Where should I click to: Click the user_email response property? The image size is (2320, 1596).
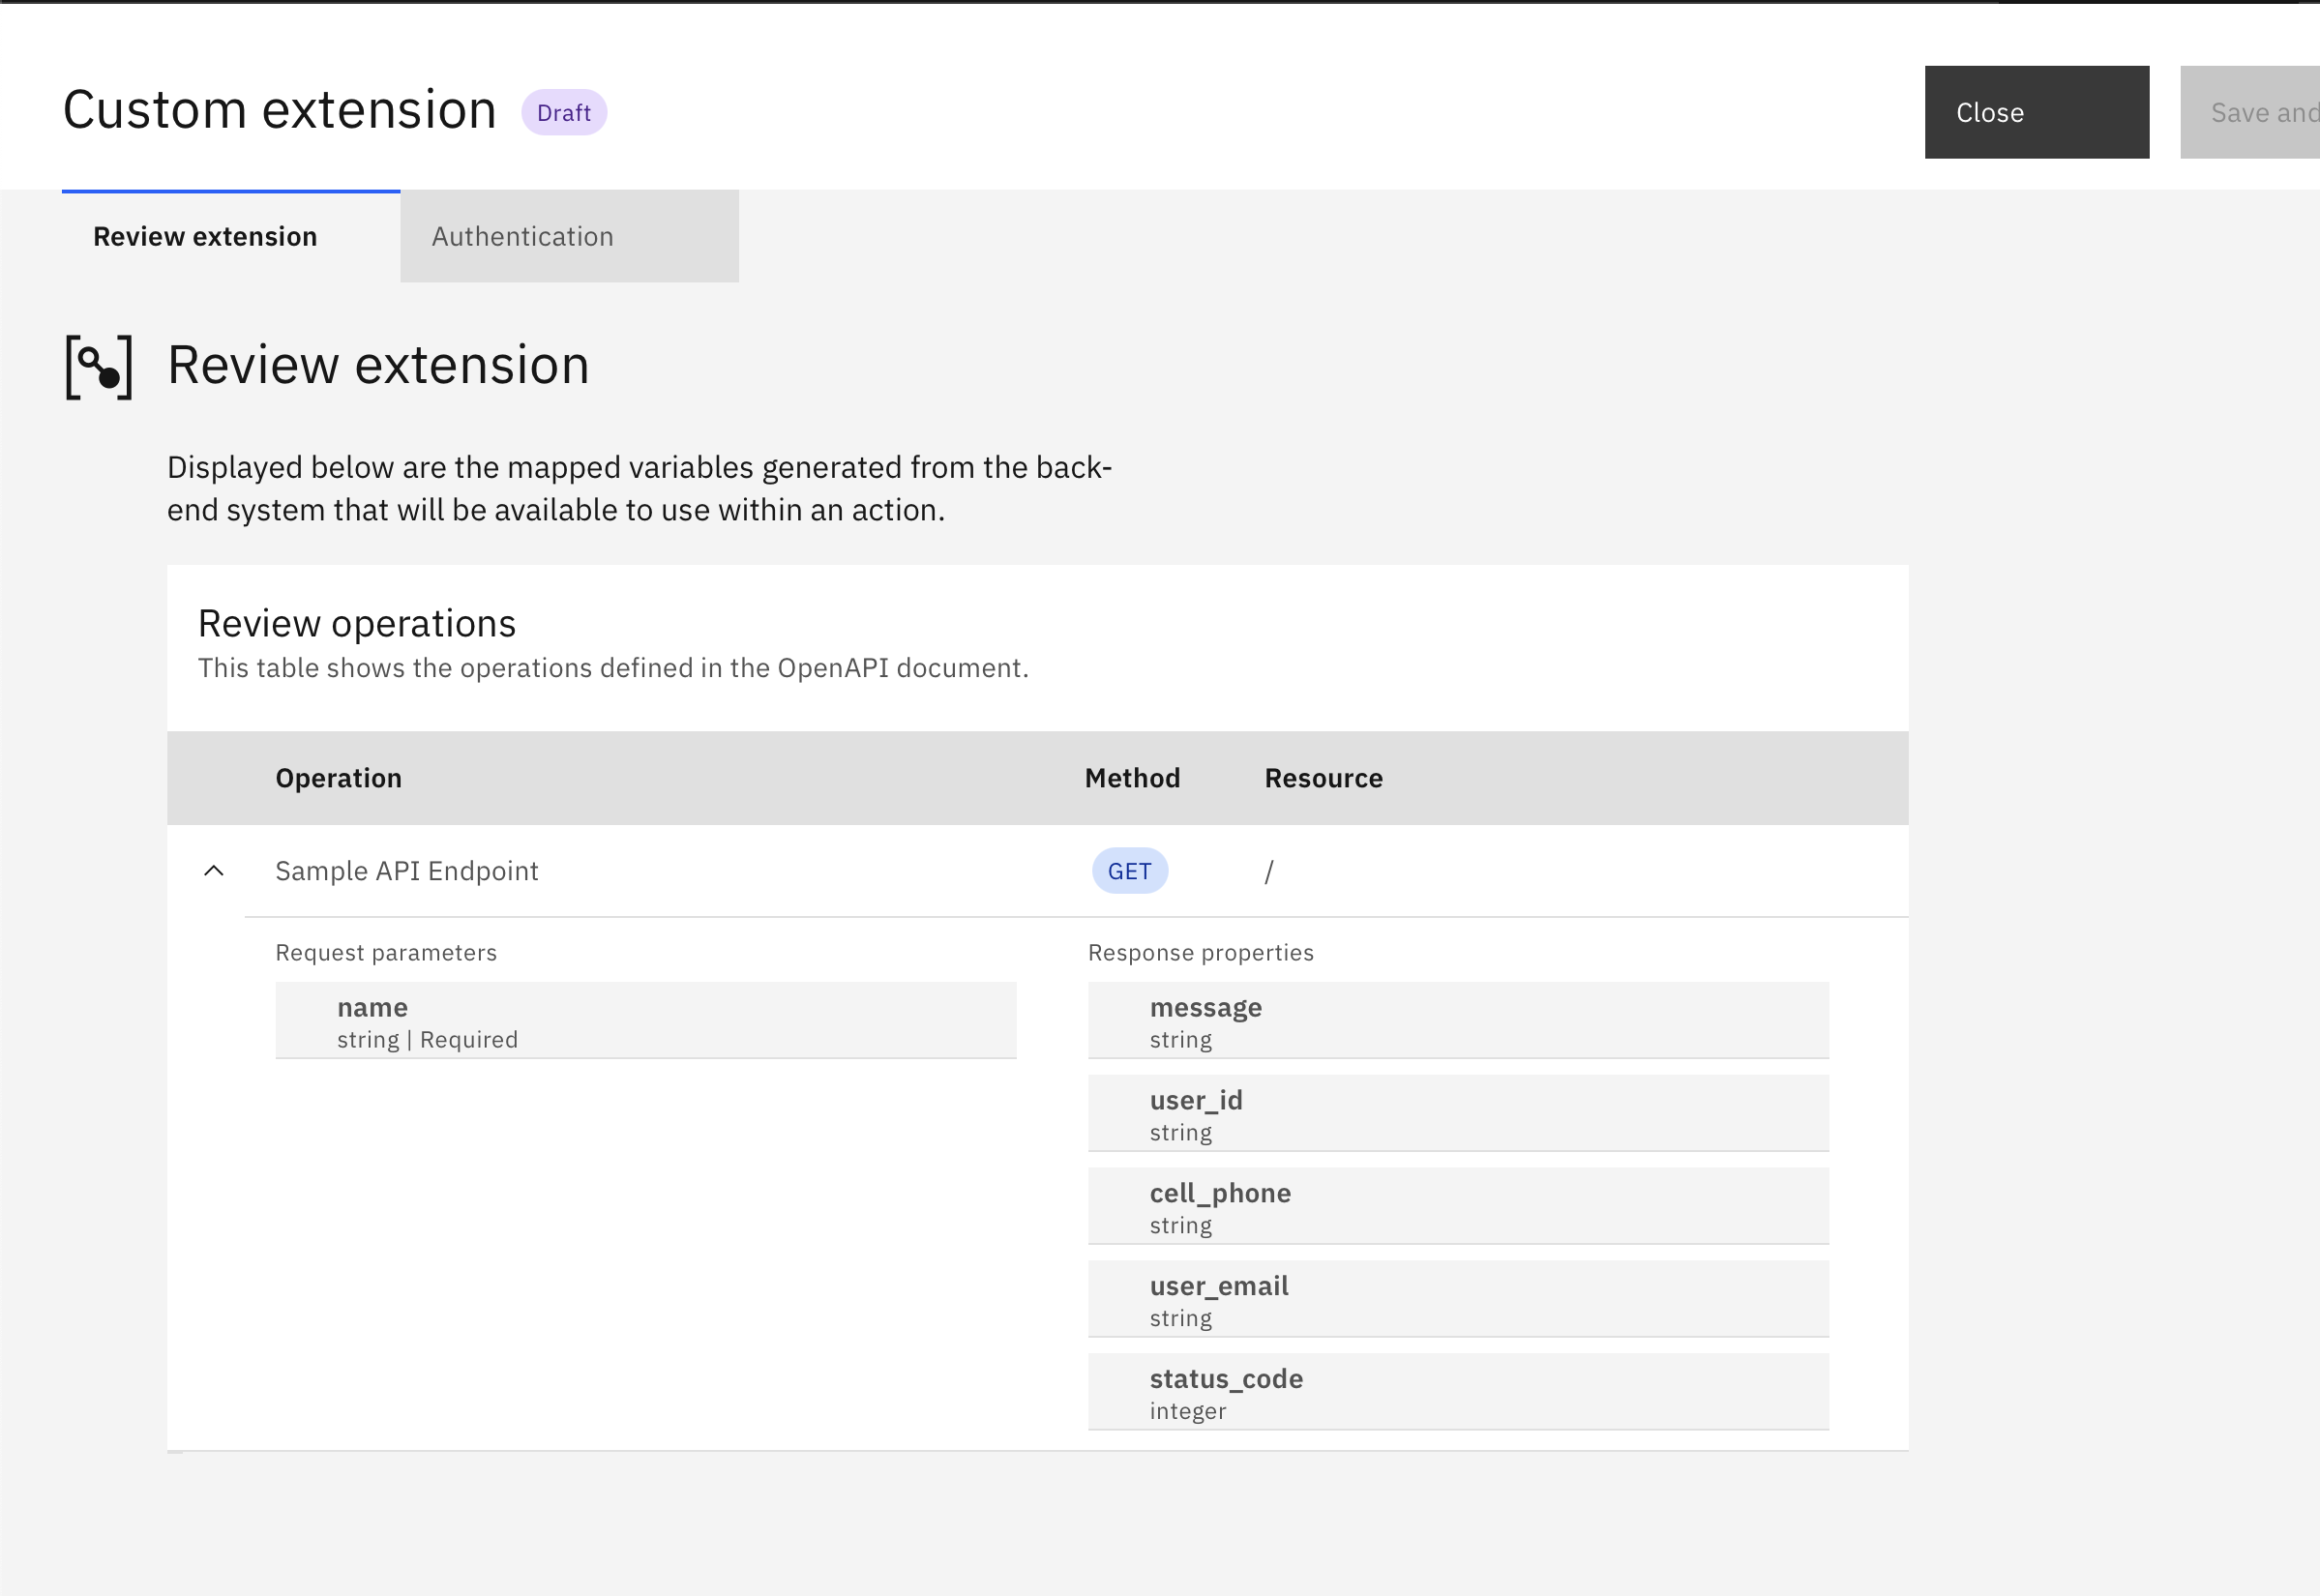pyautogui.click(x=1458, y=1298)
